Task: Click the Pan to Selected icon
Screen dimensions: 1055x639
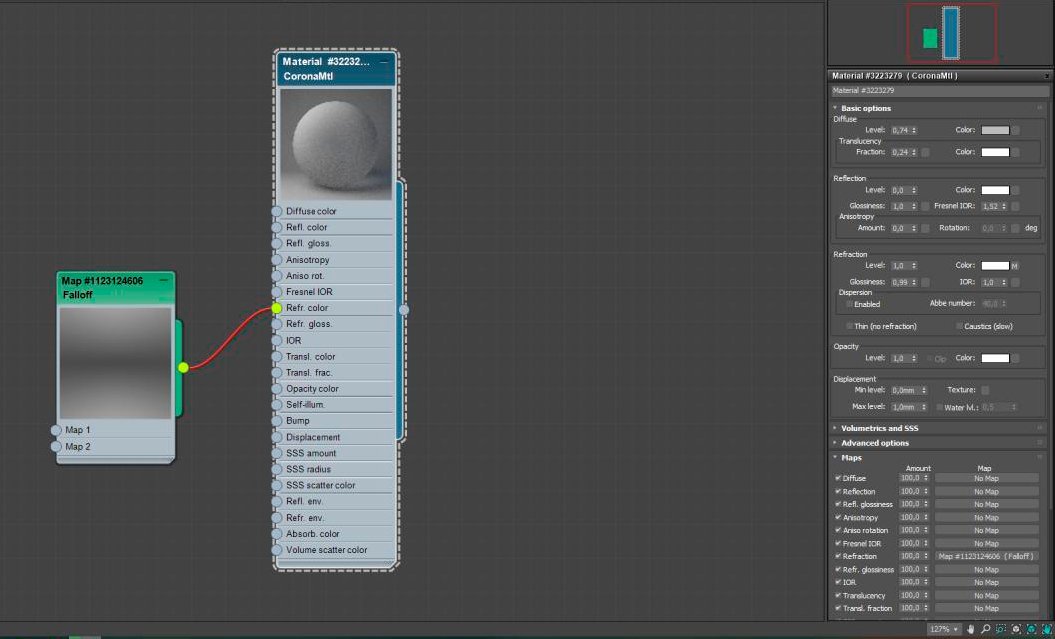Action: click(1046, 629)
